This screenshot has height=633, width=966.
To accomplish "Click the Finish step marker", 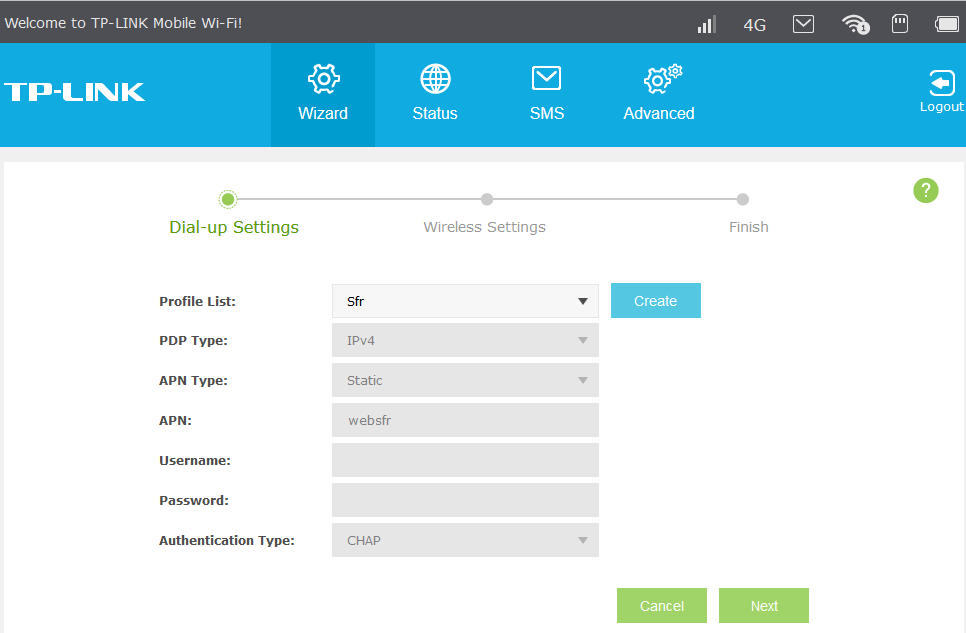I will 742,199.
